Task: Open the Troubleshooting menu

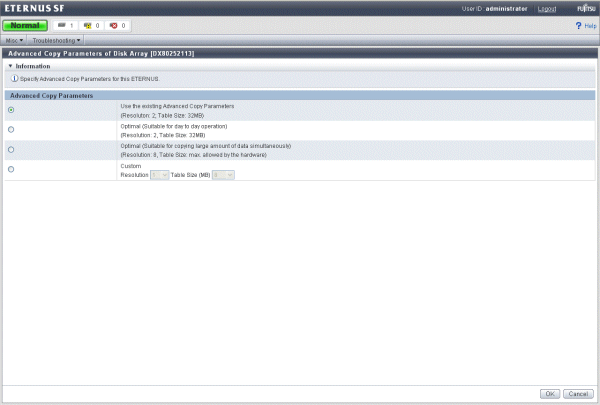Action: (56, 40)
